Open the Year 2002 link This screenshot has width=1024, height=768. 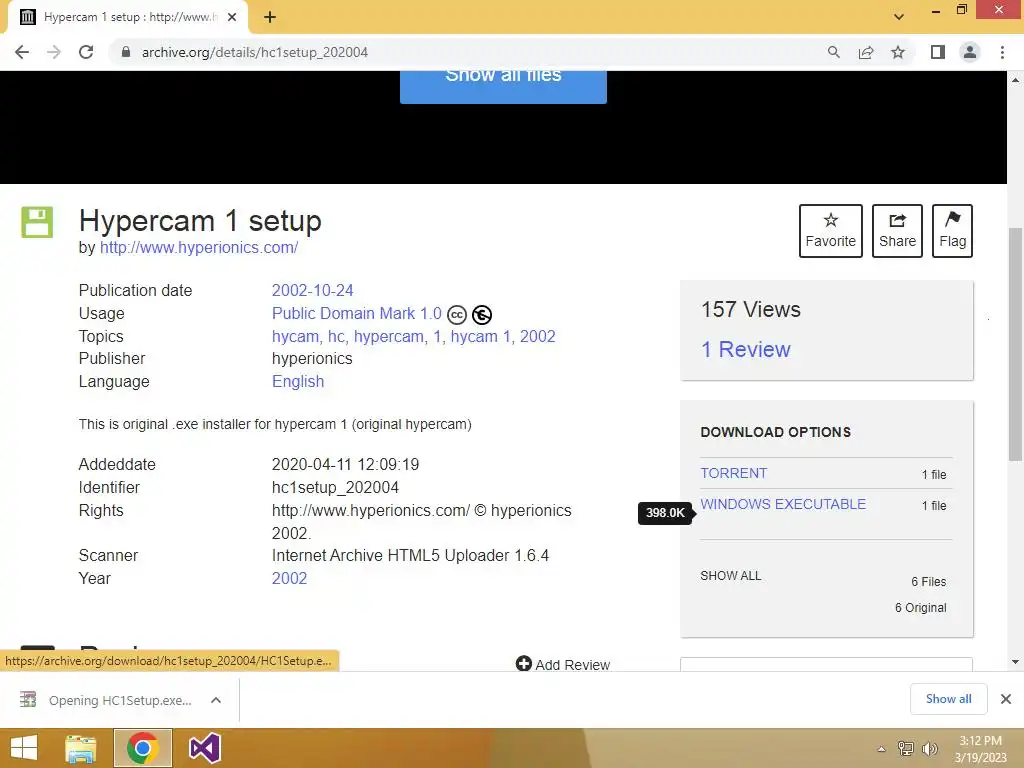pos(289,578)
